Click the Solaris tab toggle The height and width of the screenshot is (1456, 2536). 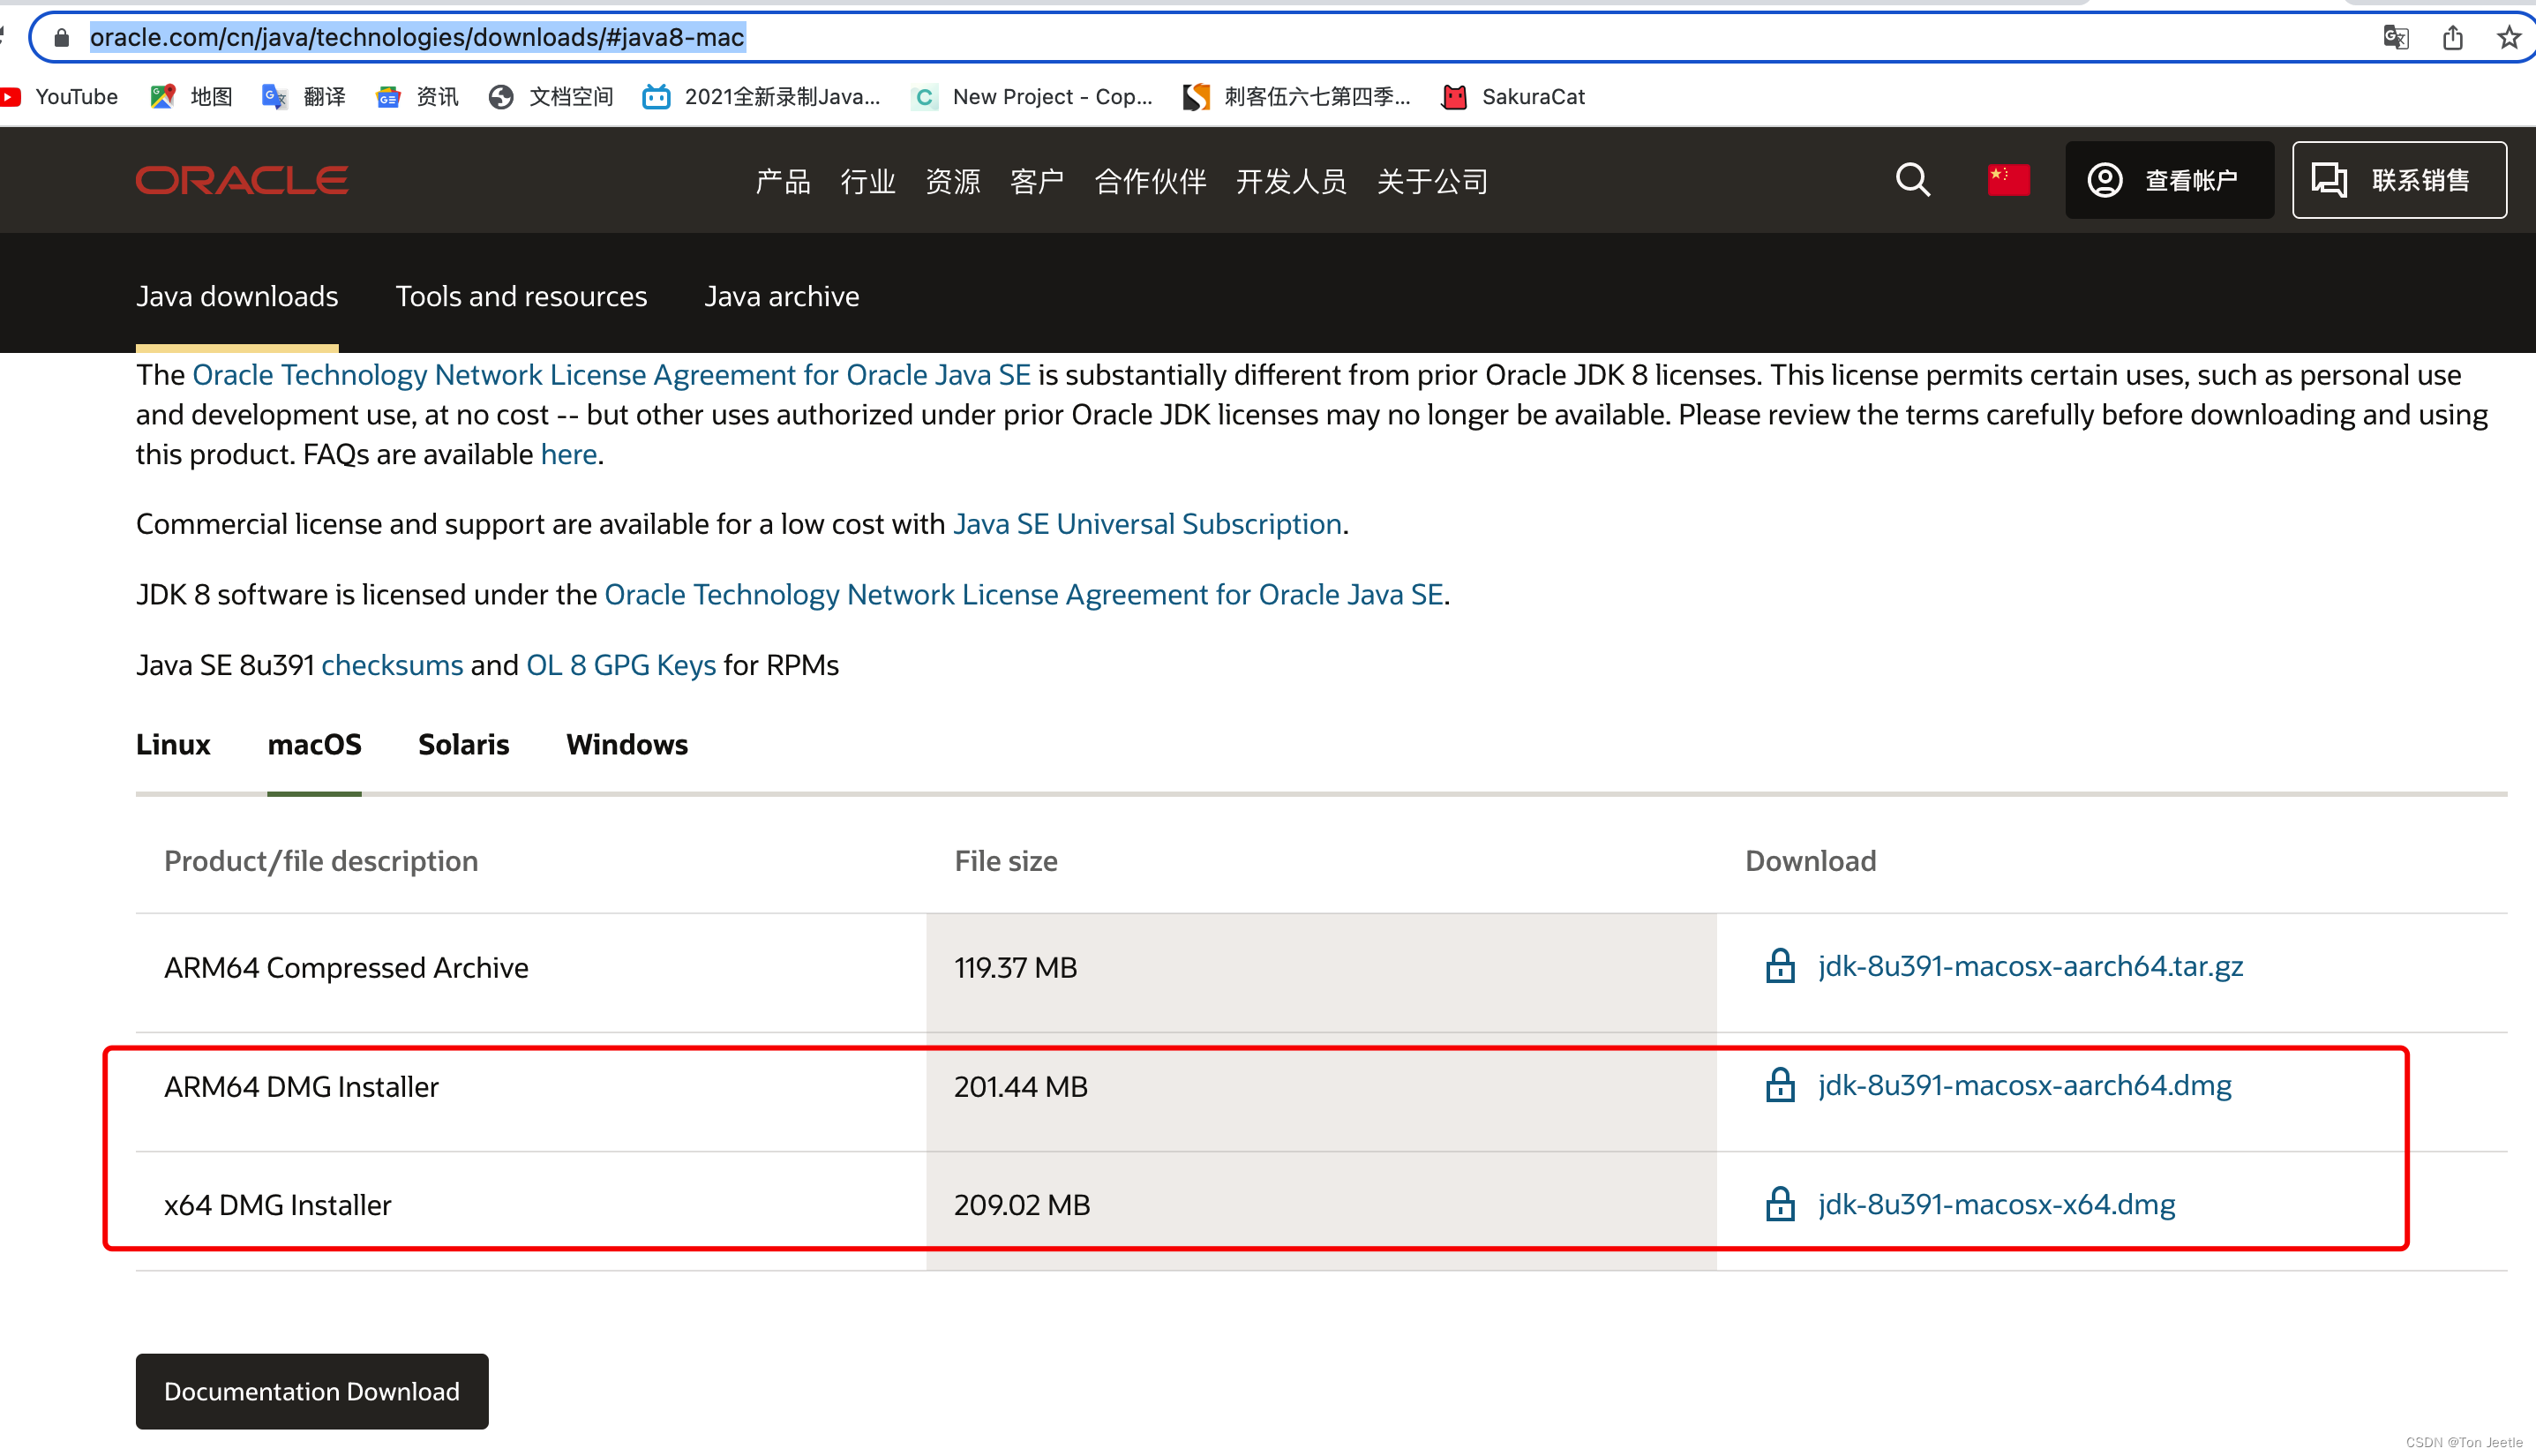coord(463,744)
